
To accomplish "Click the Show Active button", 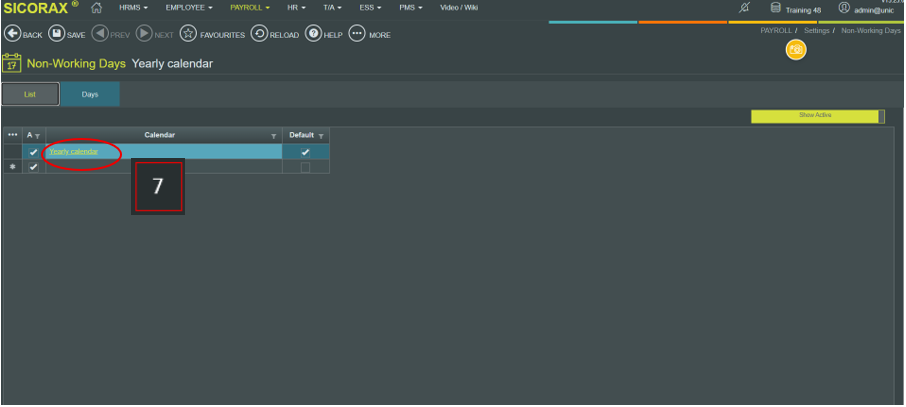I will coord(814,116).
